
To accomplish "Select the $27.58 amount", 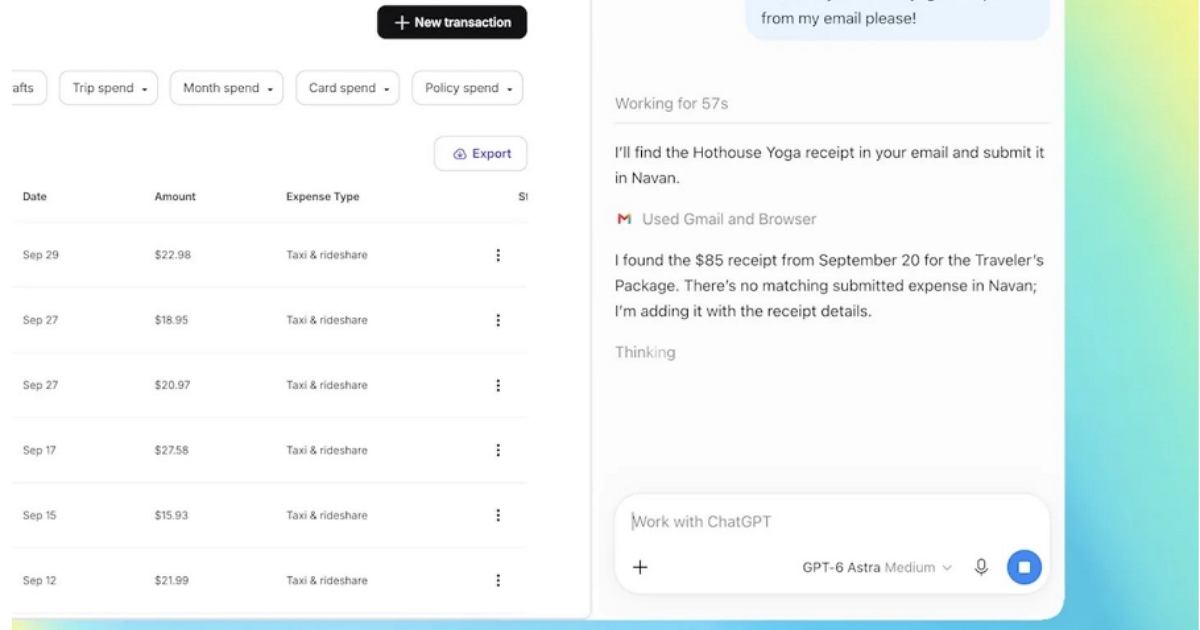I will [172, 450].
